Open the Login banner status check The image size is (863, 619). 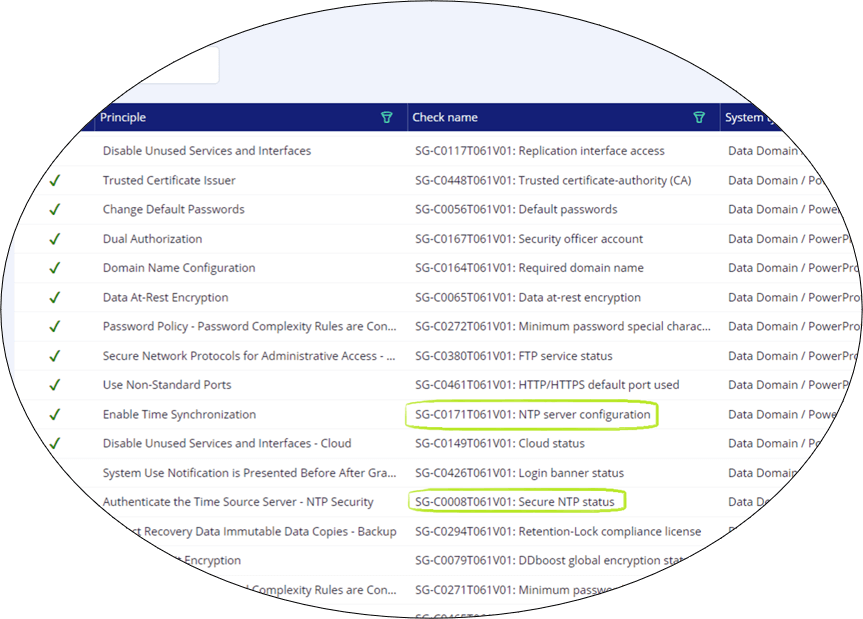(521, 472)
